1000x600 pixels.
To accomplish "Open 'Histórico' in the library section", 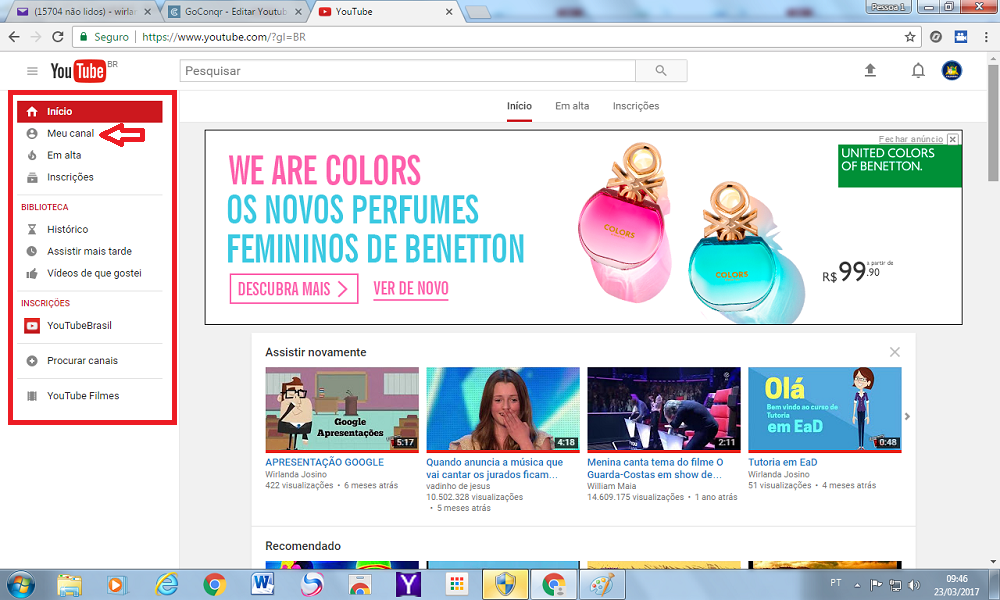I will (x=67, y=229).
